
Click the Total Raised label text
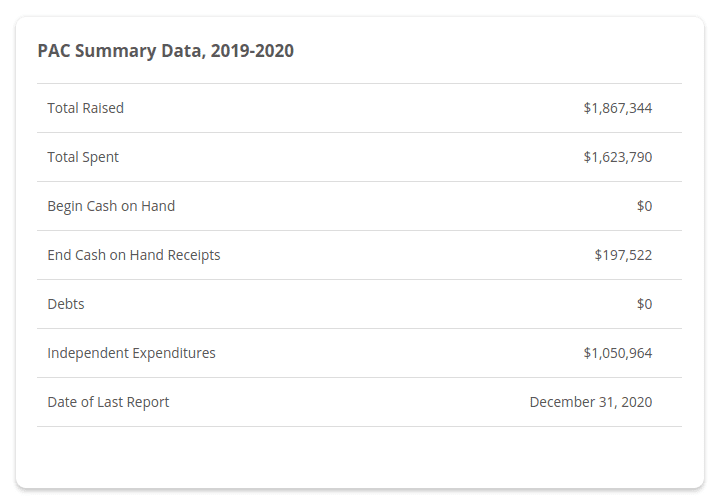click(x=85, y=108)
